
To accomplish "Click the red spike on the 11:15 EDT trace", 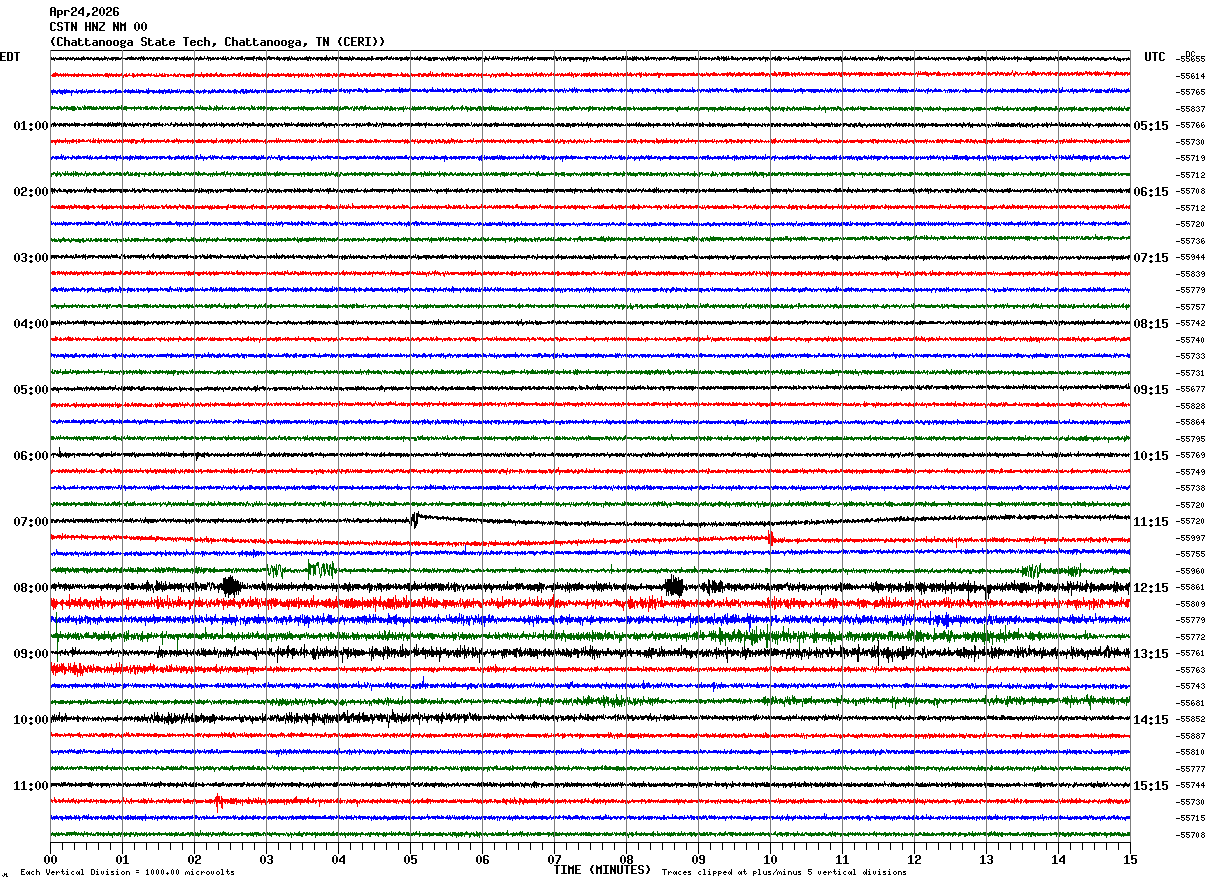I will (x=217, y=802).
